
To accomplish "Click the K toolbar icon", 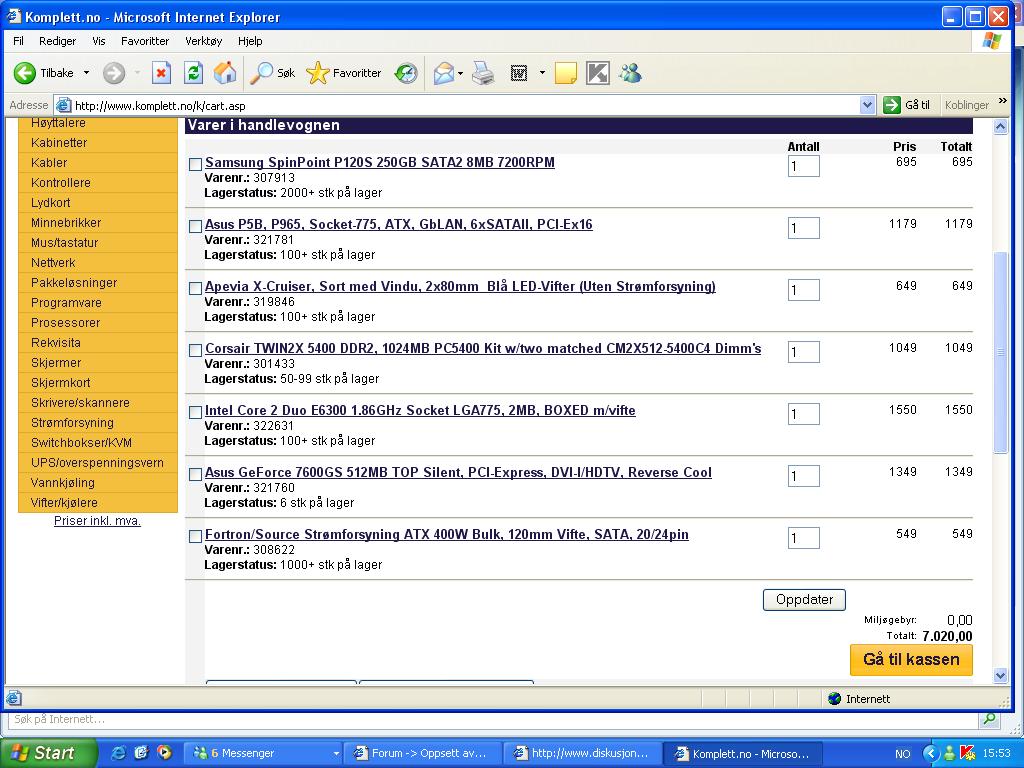I will click(x=598, y=72).
